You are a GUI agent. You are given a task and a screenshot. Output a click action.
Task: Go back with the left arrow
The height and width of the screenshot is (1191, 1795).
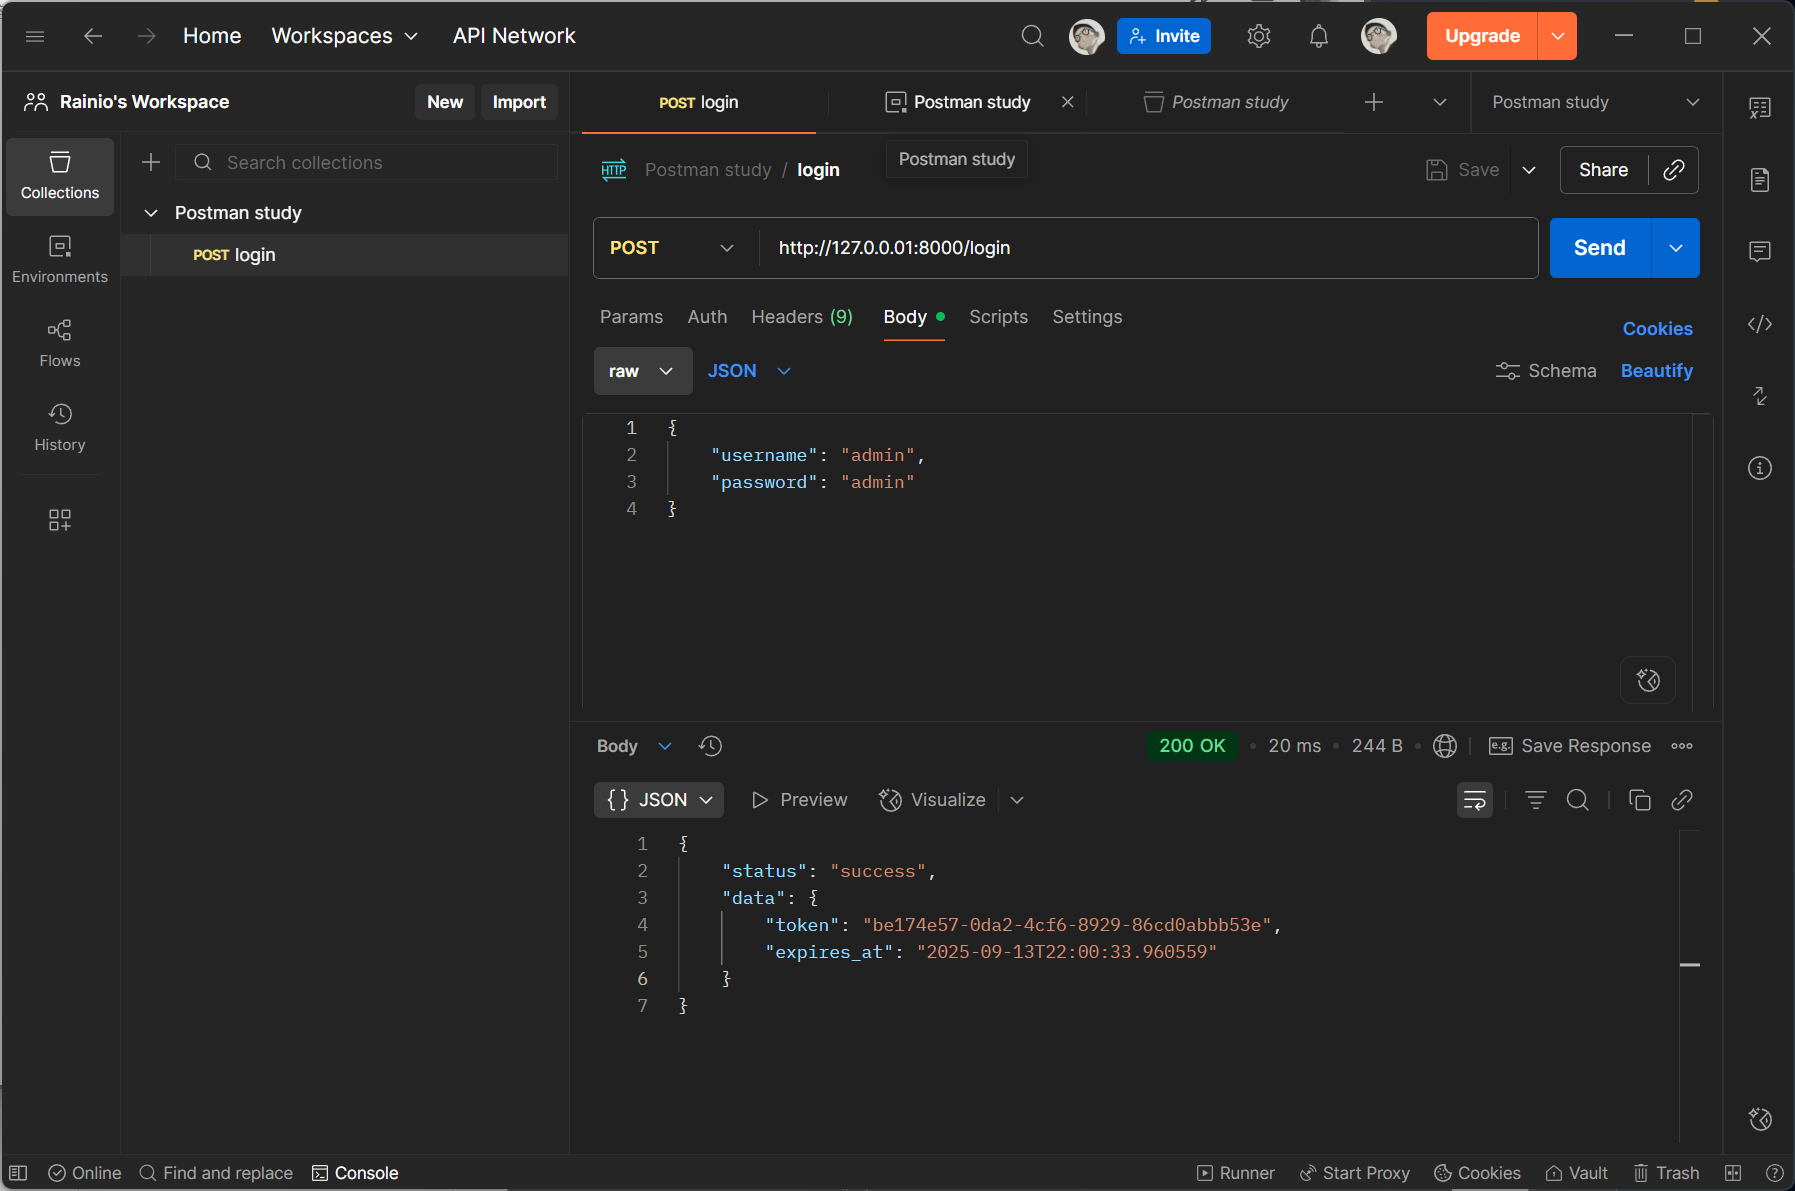tap(93, 36)
